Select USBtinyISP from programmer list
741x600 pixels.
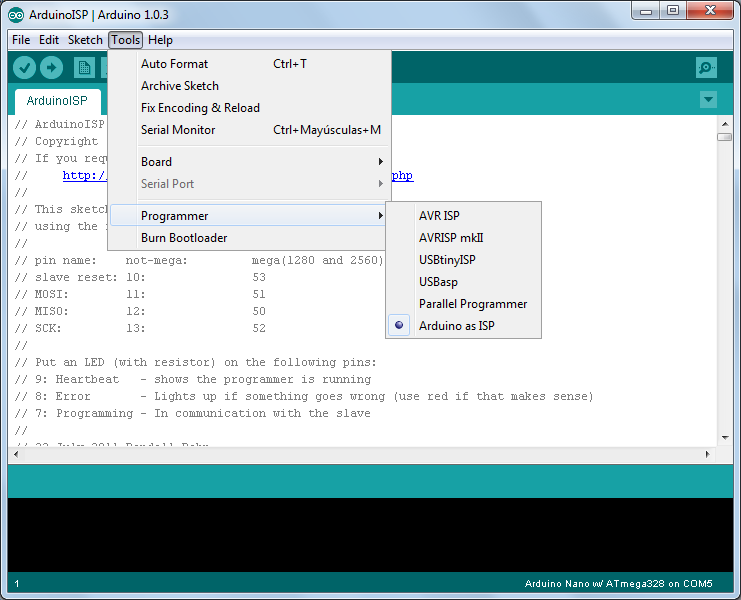point(464,260)
